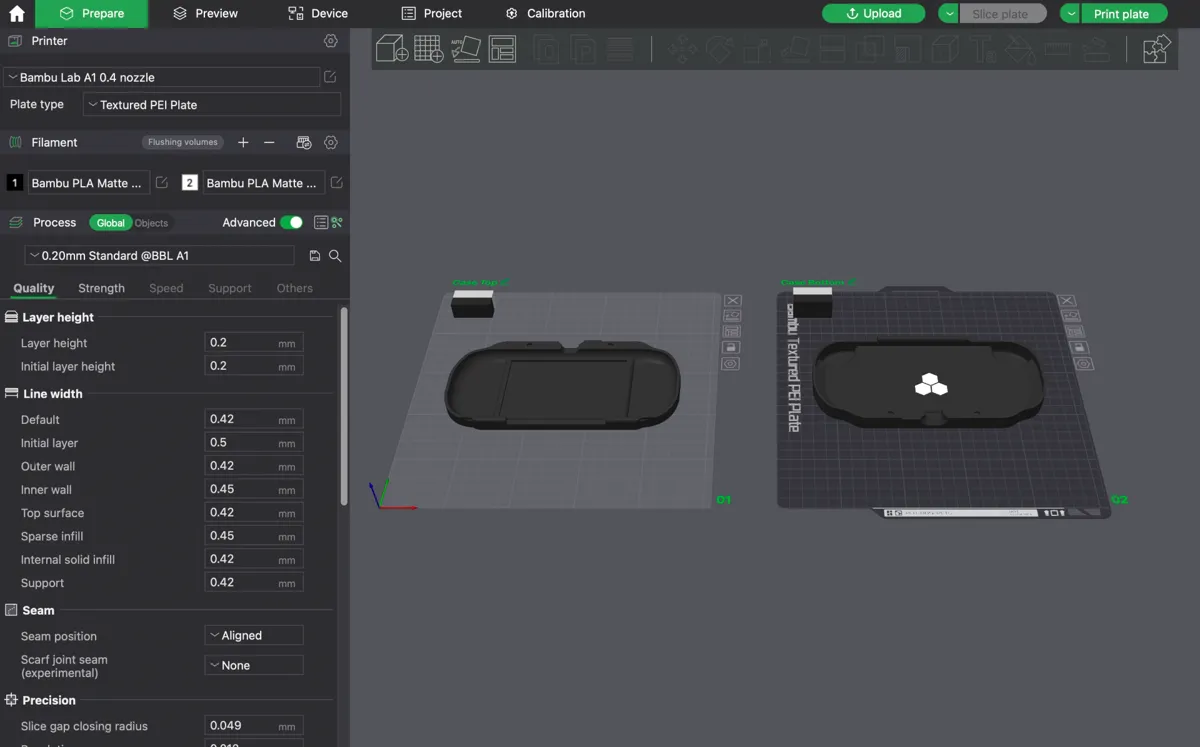Open the Assembly view puzzle icon
Screen dimensions: 1200x747
[1157, 48]
